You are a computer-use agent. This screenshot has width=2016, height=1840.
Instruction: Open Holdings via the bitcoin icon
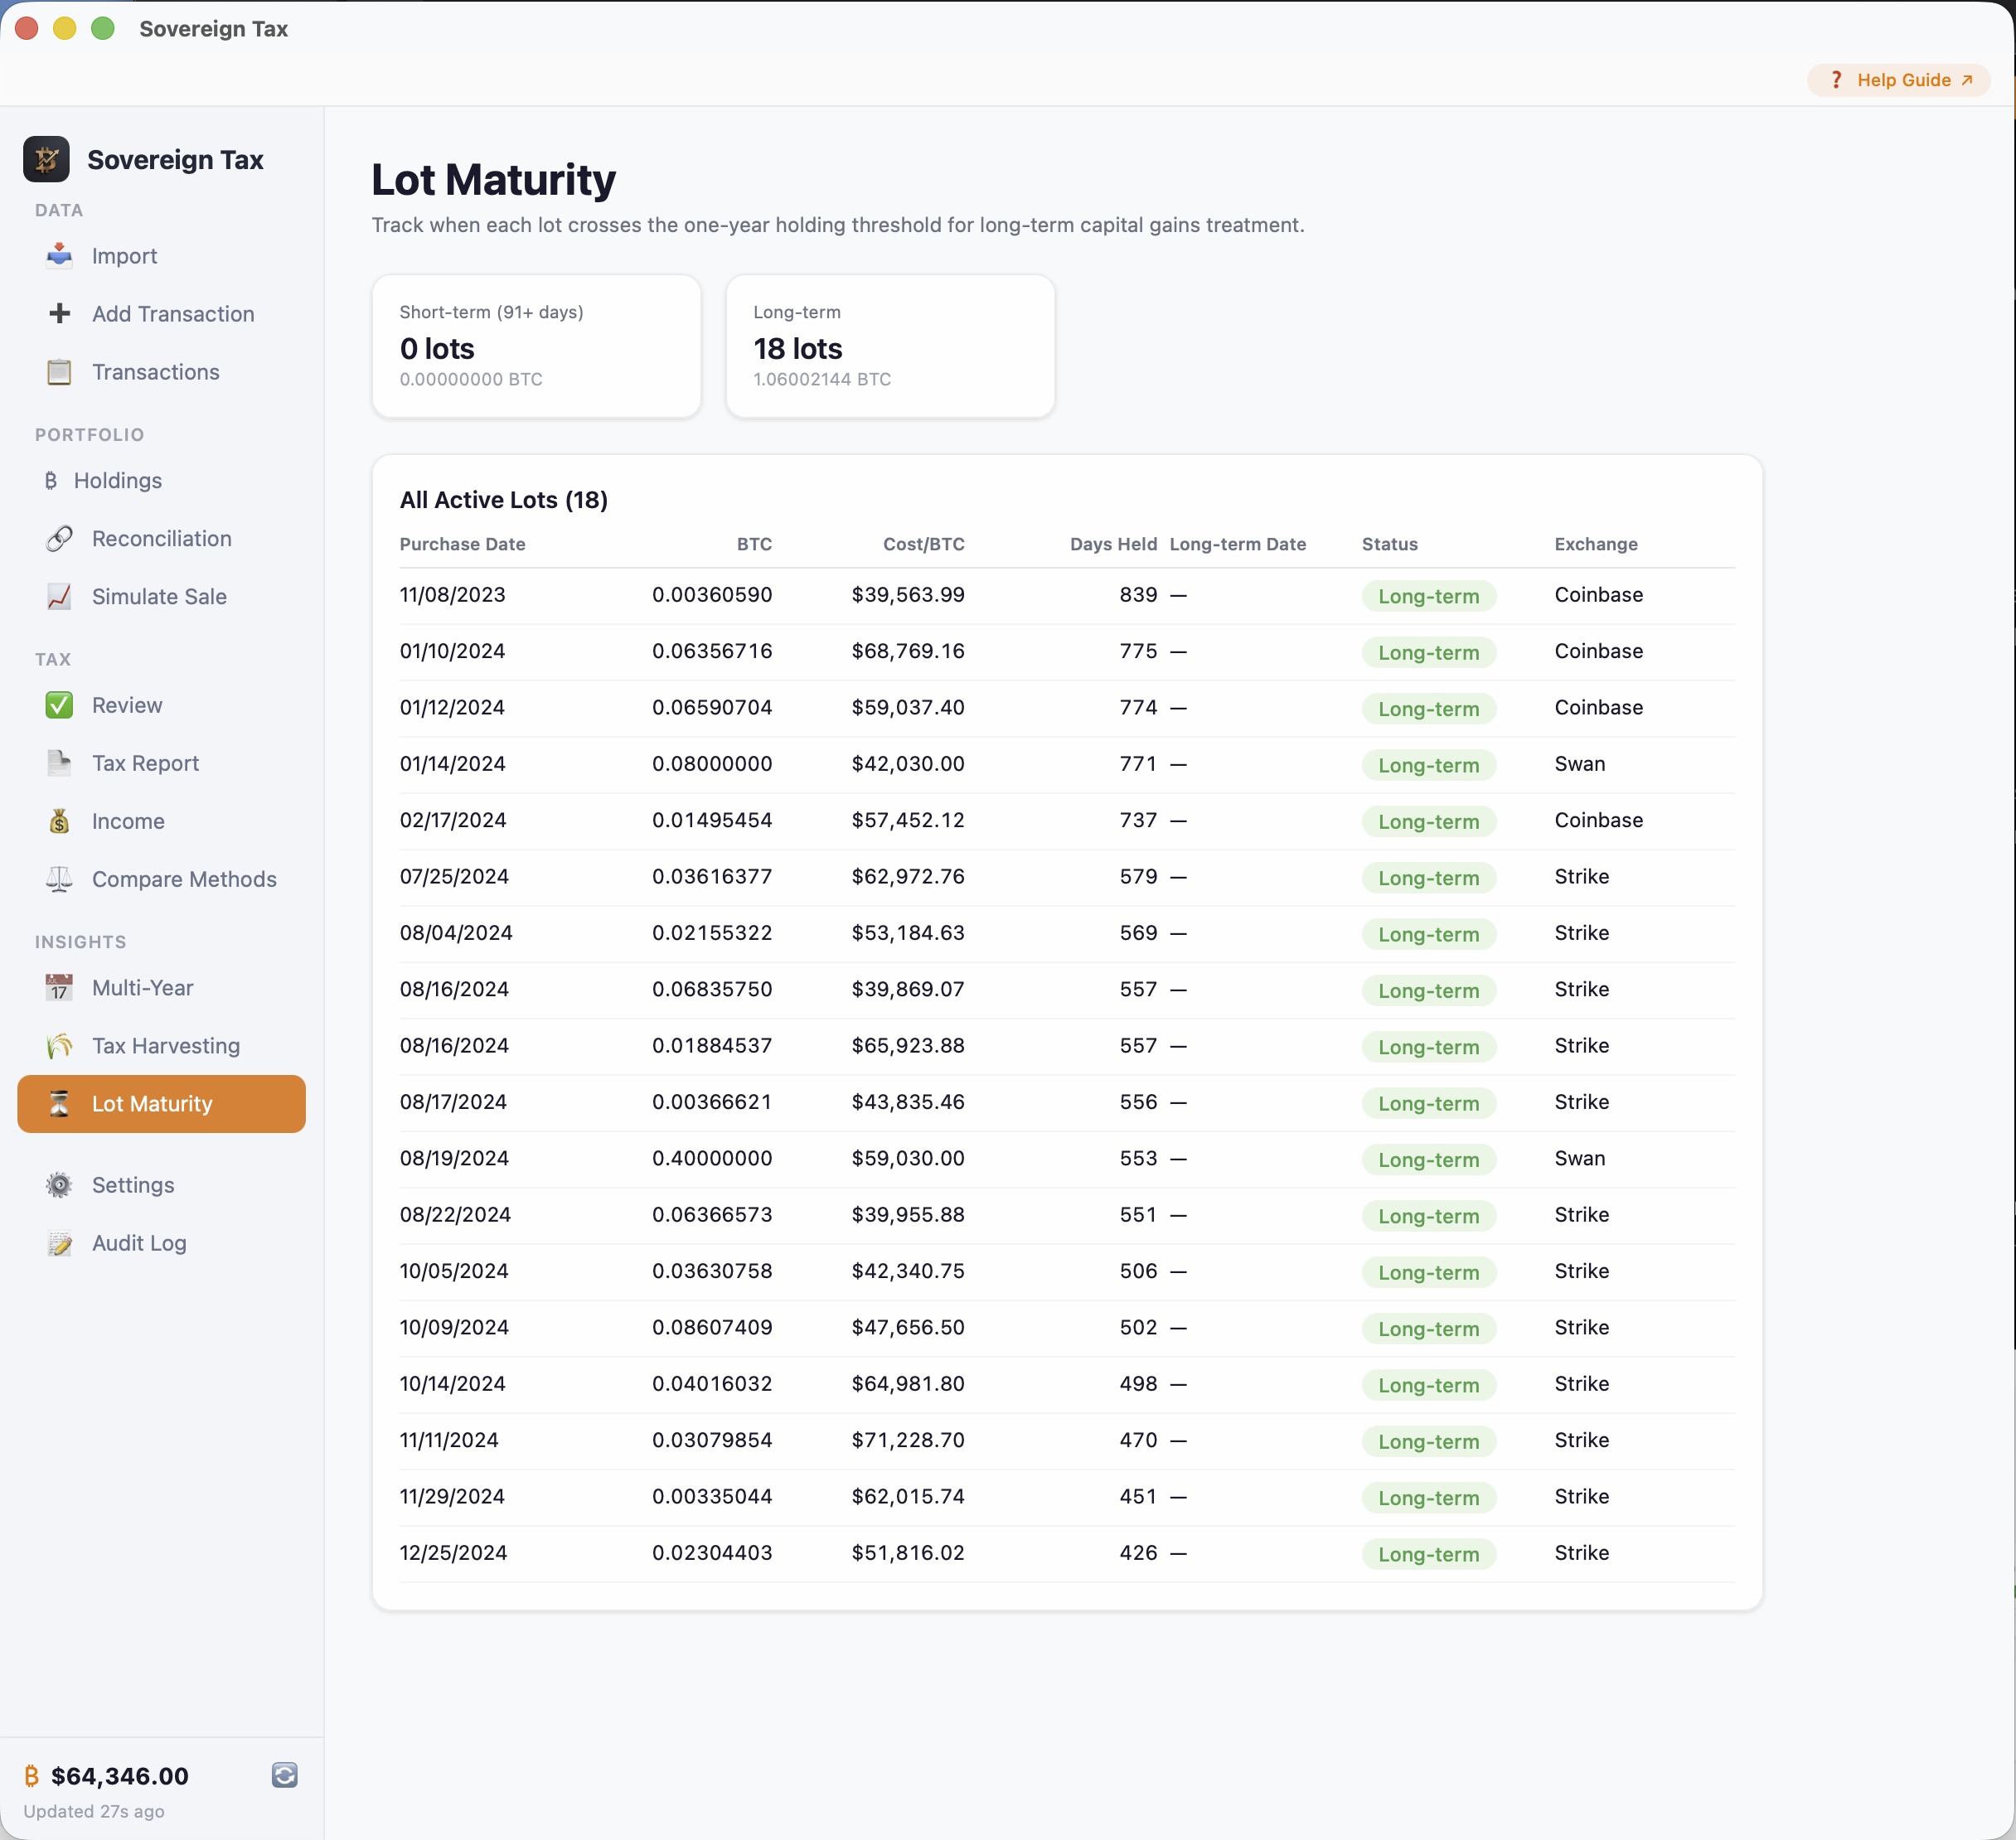coord(52,480)
